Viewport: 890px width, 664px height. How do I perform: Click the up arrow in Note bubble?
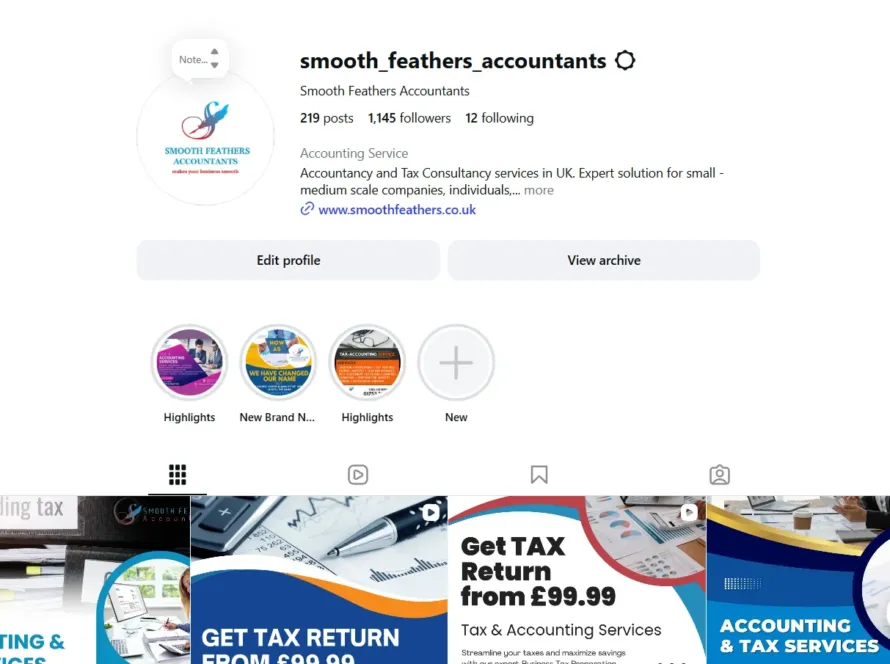point(215,52)
